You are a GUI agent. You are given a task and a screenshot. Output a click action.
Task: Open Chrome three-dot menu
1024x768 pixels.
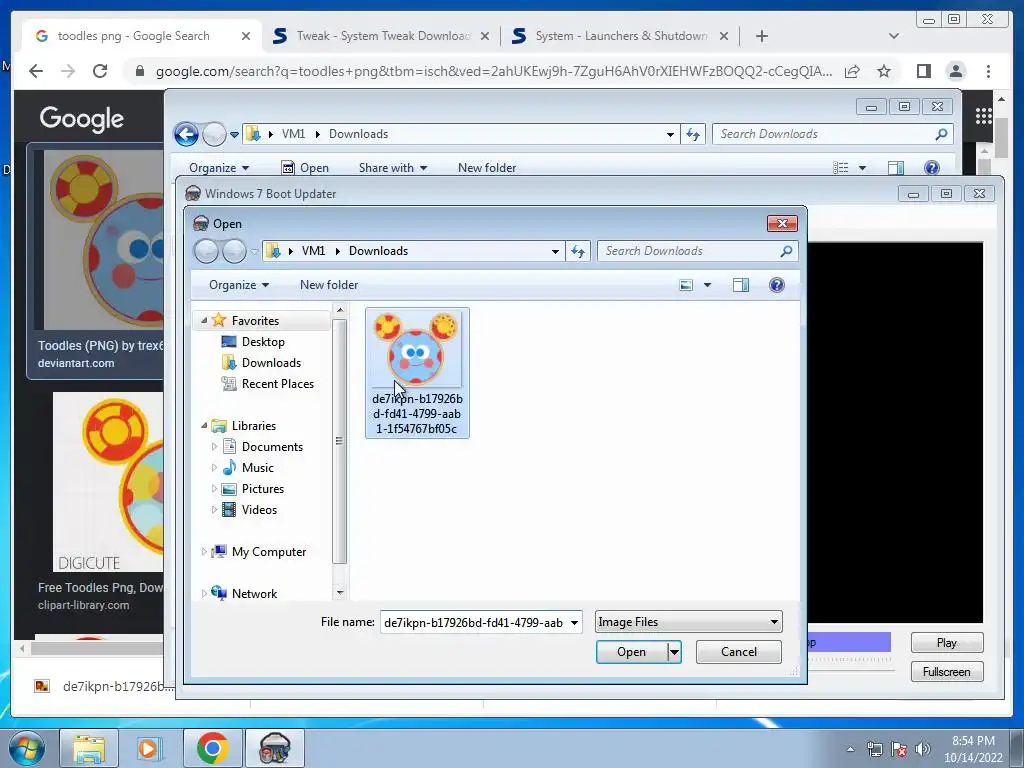988,71
